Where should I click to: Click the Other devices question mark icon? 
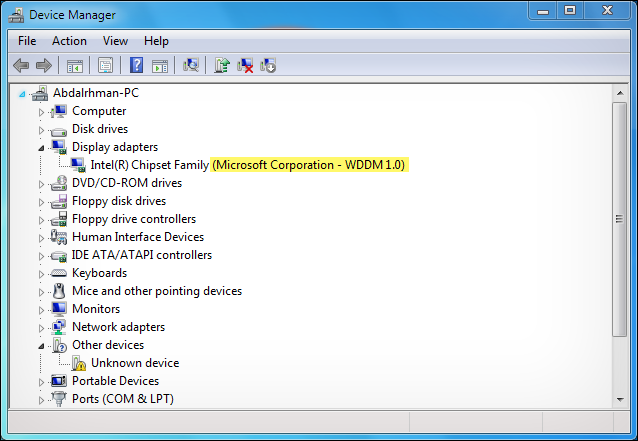59,345
